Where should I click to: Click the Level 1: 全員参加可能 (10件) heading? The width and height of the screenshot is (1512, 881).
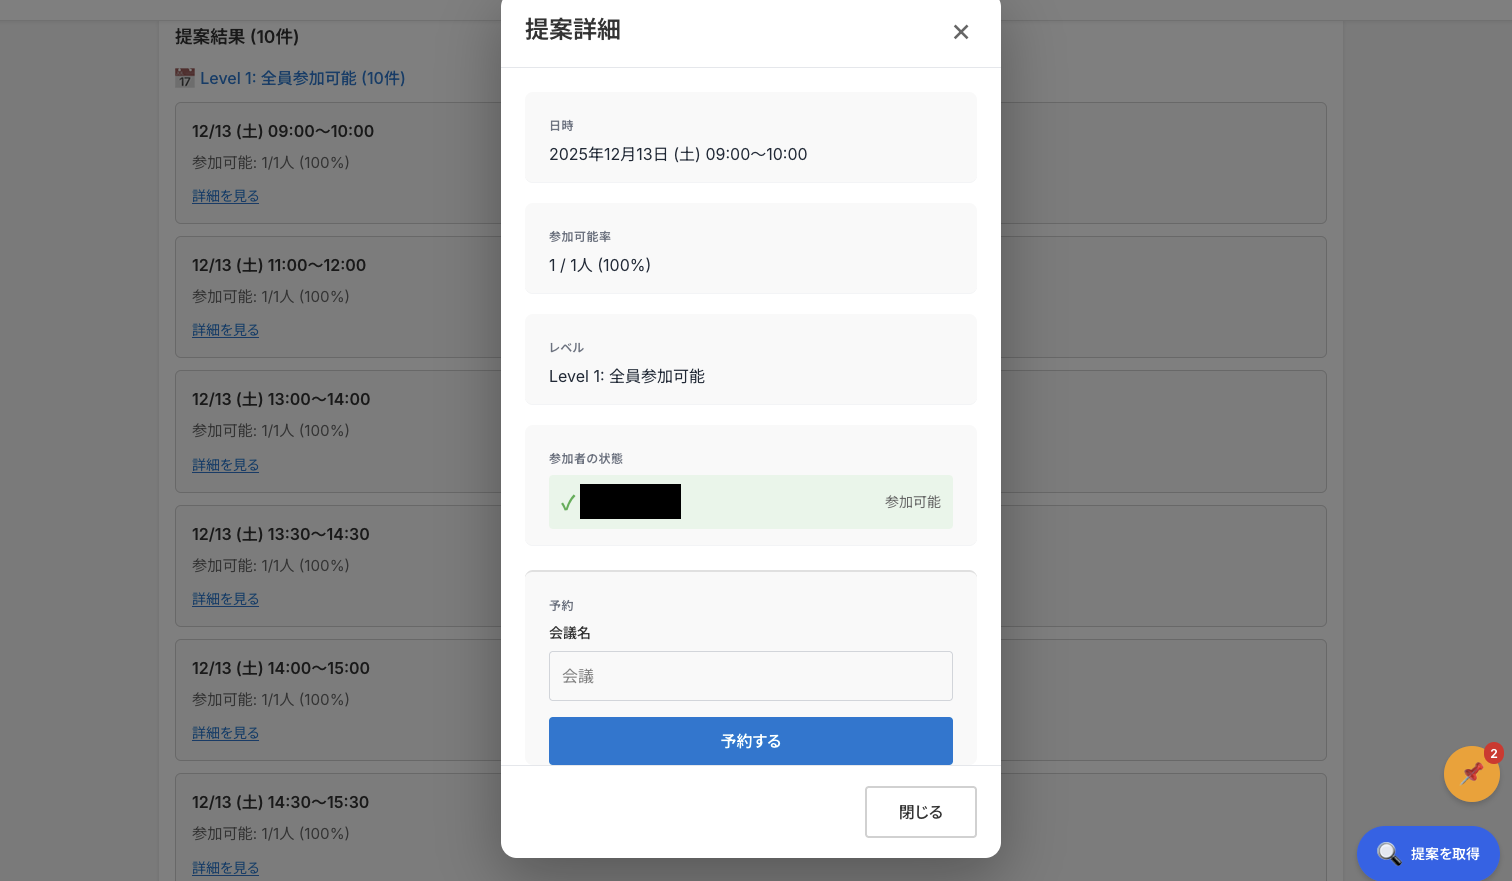[x=303, y=78]
